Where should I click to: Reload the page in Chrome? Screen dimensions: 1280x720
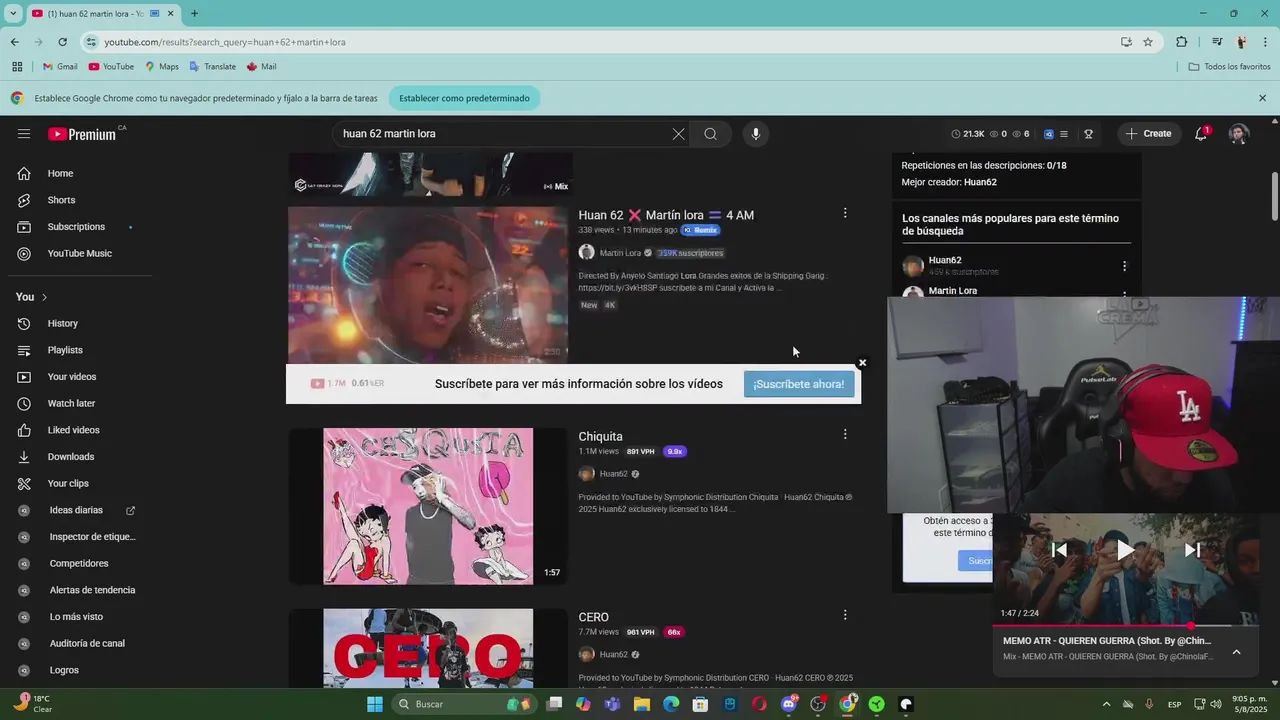[x=62, y=42]
